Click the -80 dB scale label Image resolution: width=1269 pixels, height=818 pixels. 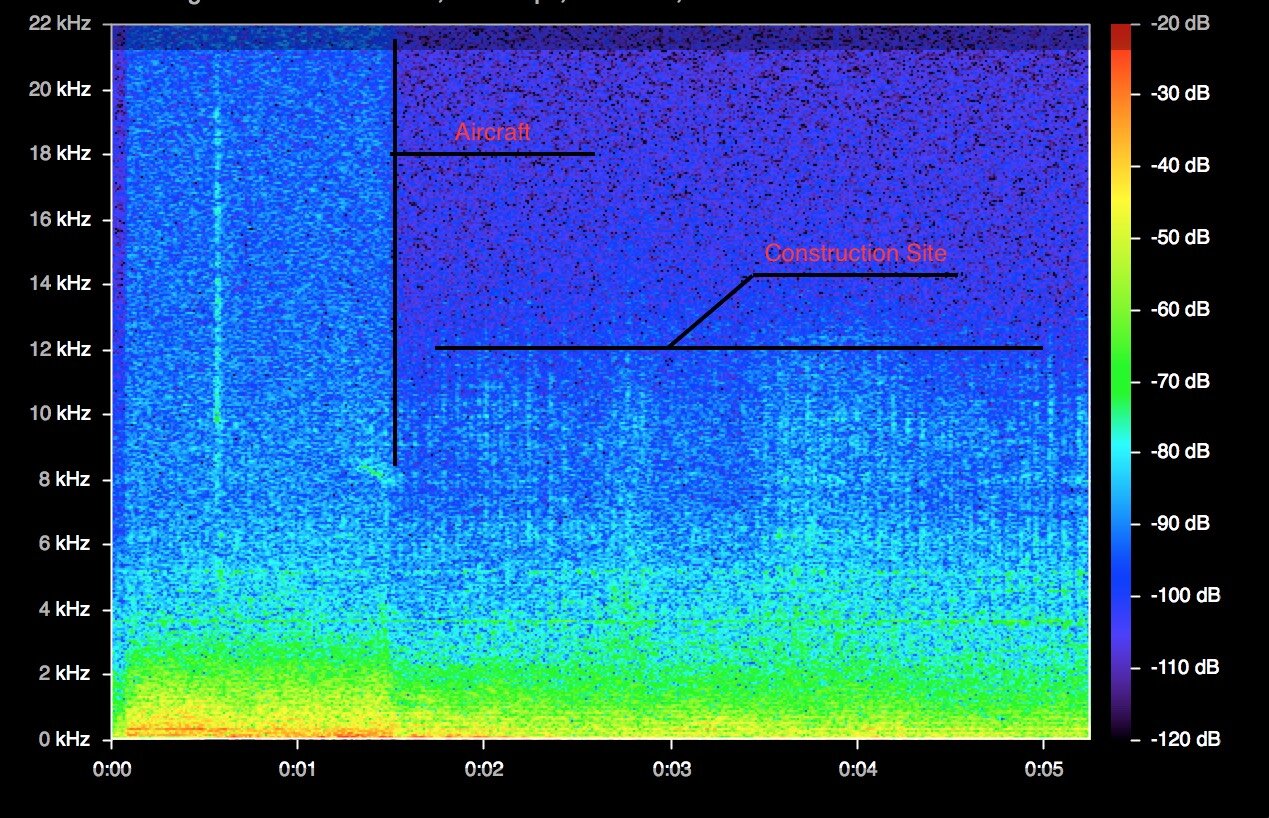(1182, 452)
